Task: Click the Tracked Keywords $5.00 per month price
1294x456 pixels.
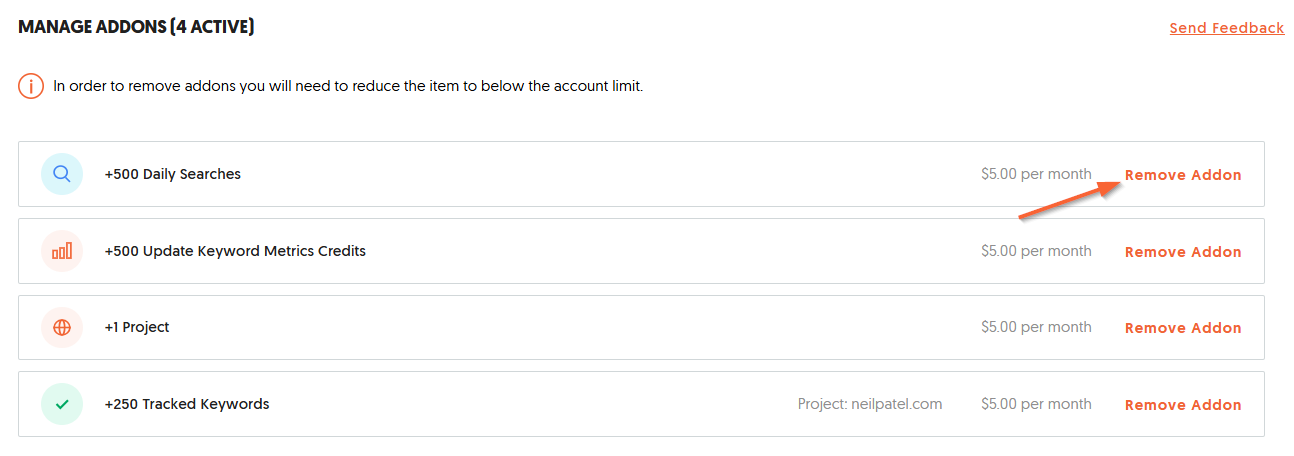Action: (1036, 404)
